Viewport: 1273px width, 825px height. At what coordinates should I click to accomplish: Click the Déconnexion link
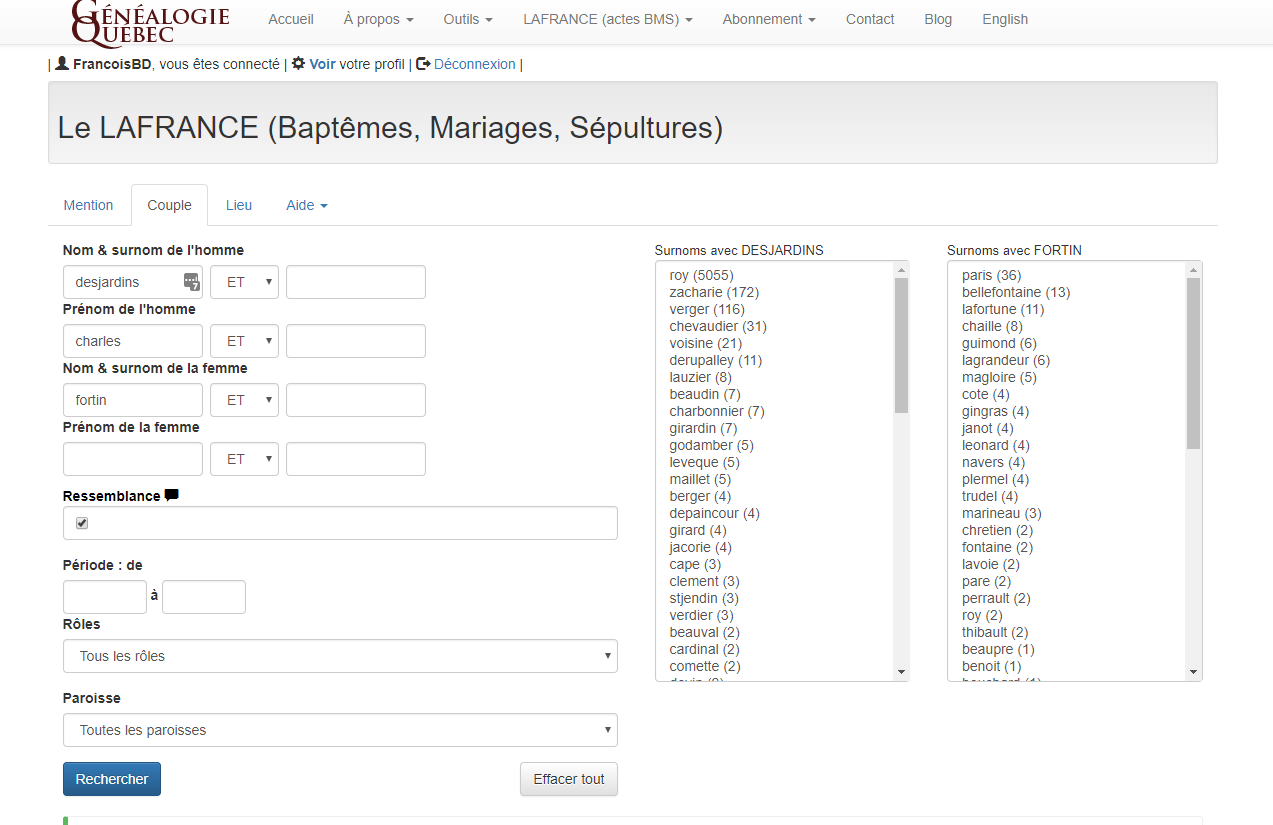pyautogui.click(x=475, y=64)
